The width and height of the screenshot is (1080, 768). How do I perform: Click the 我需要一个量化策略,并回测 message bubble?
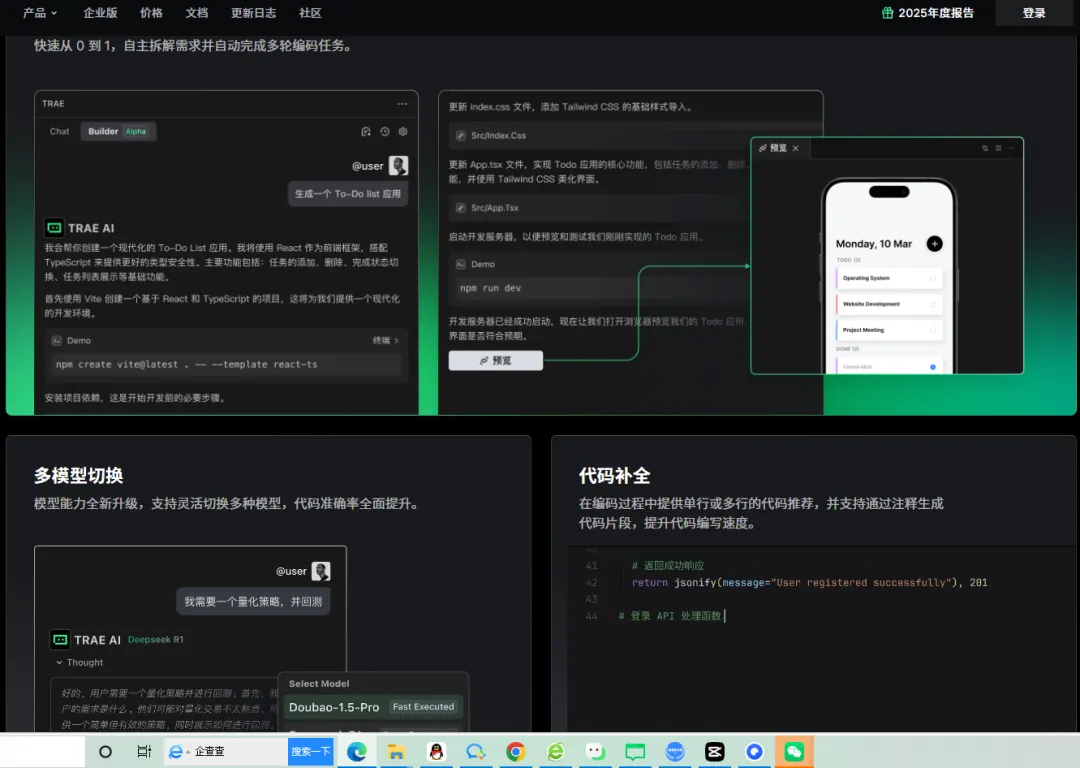pyautogui.click(x=253, y=602)
